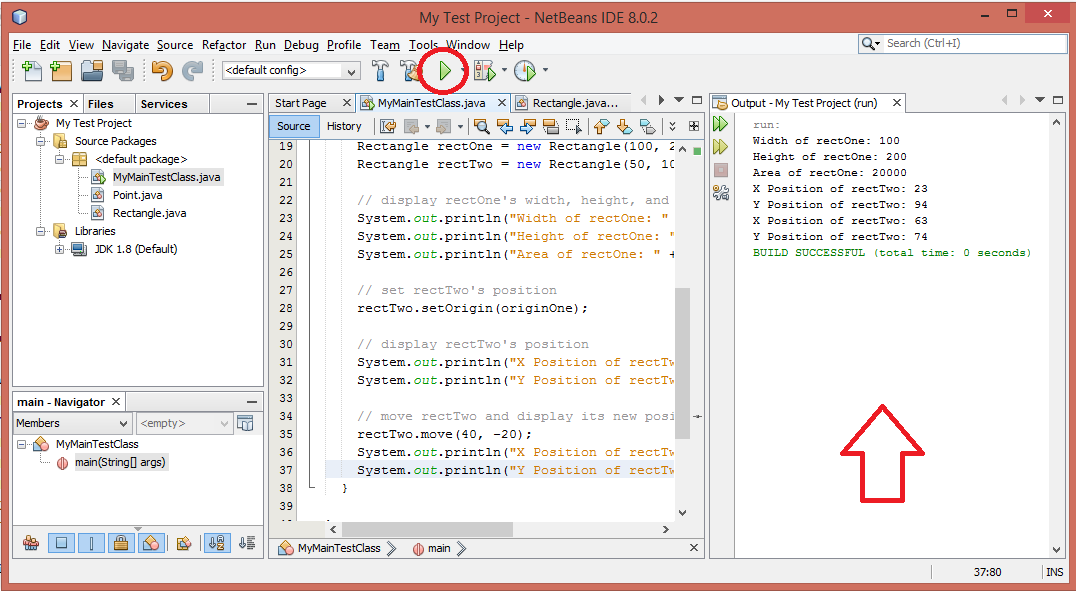This screenshot has width=1076, height=591.
Task: Open the Refactor menu
Action: 224,45
